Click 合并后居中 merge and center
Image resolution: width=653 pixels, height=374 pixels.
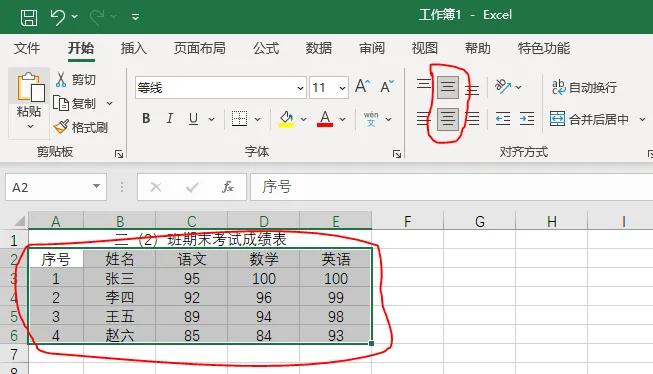tap(589, 120)
